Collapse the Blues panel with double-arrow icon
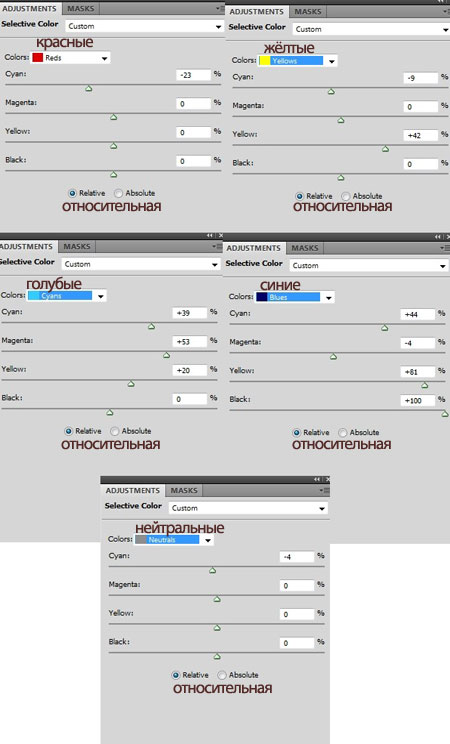This screenshot has width=450, height=744. click(x=437, y=236)
